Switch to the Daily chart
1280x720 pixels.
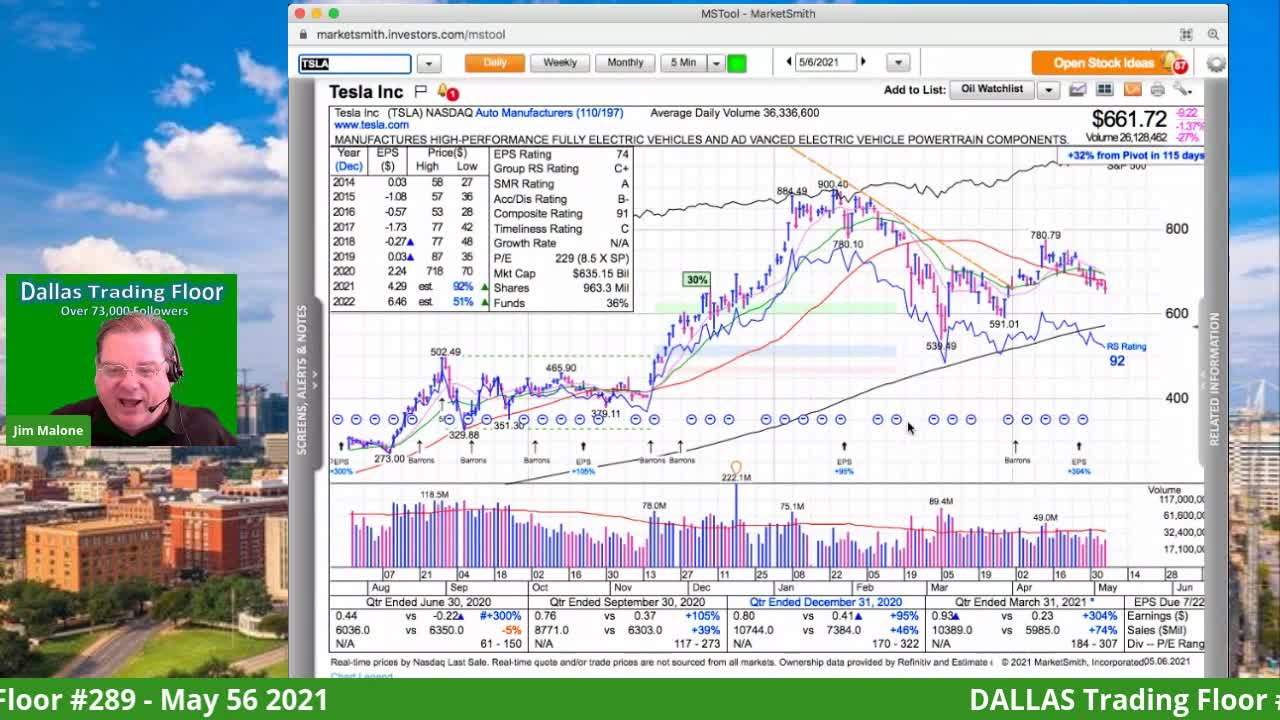(495, 63)
